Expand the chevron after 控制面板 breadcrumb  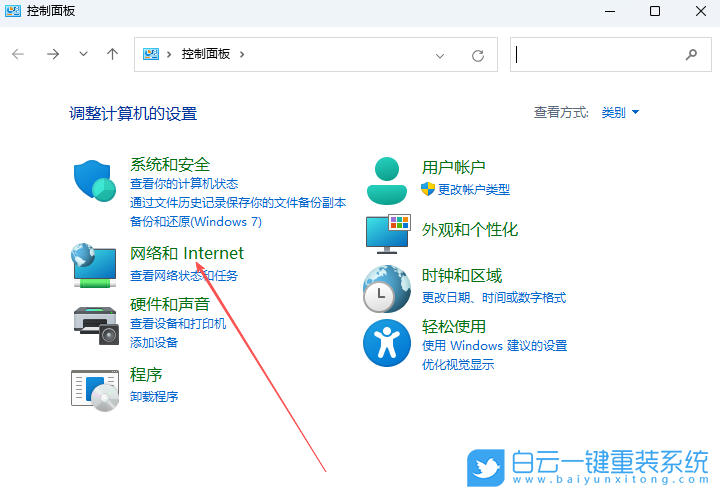point(242,54)
